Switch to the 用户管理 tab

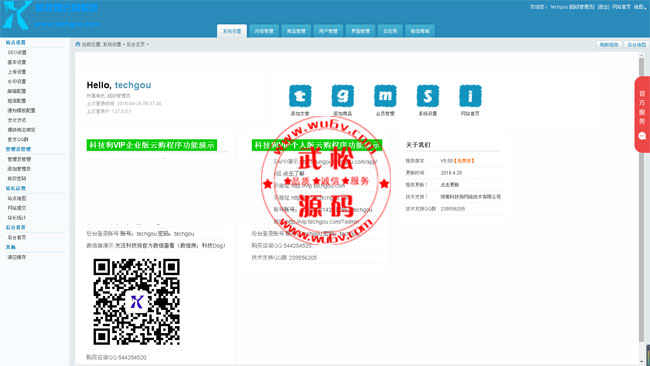tap(328, 31)
